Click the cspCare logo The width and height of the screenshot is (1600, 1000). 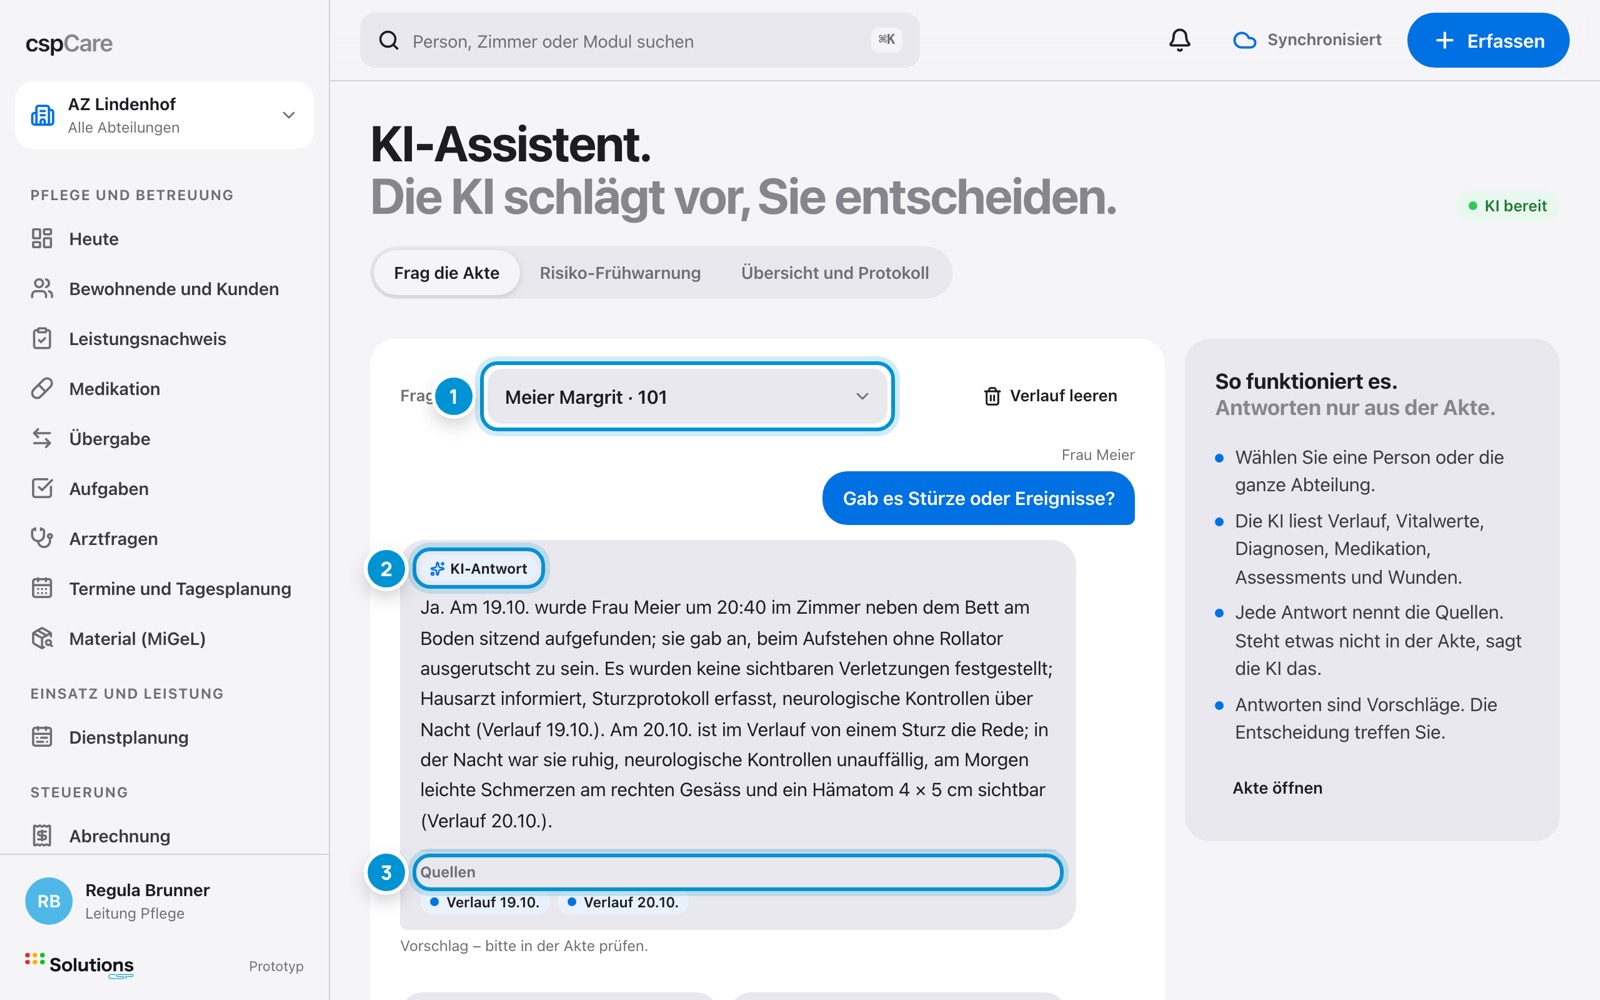click(69, 43)
